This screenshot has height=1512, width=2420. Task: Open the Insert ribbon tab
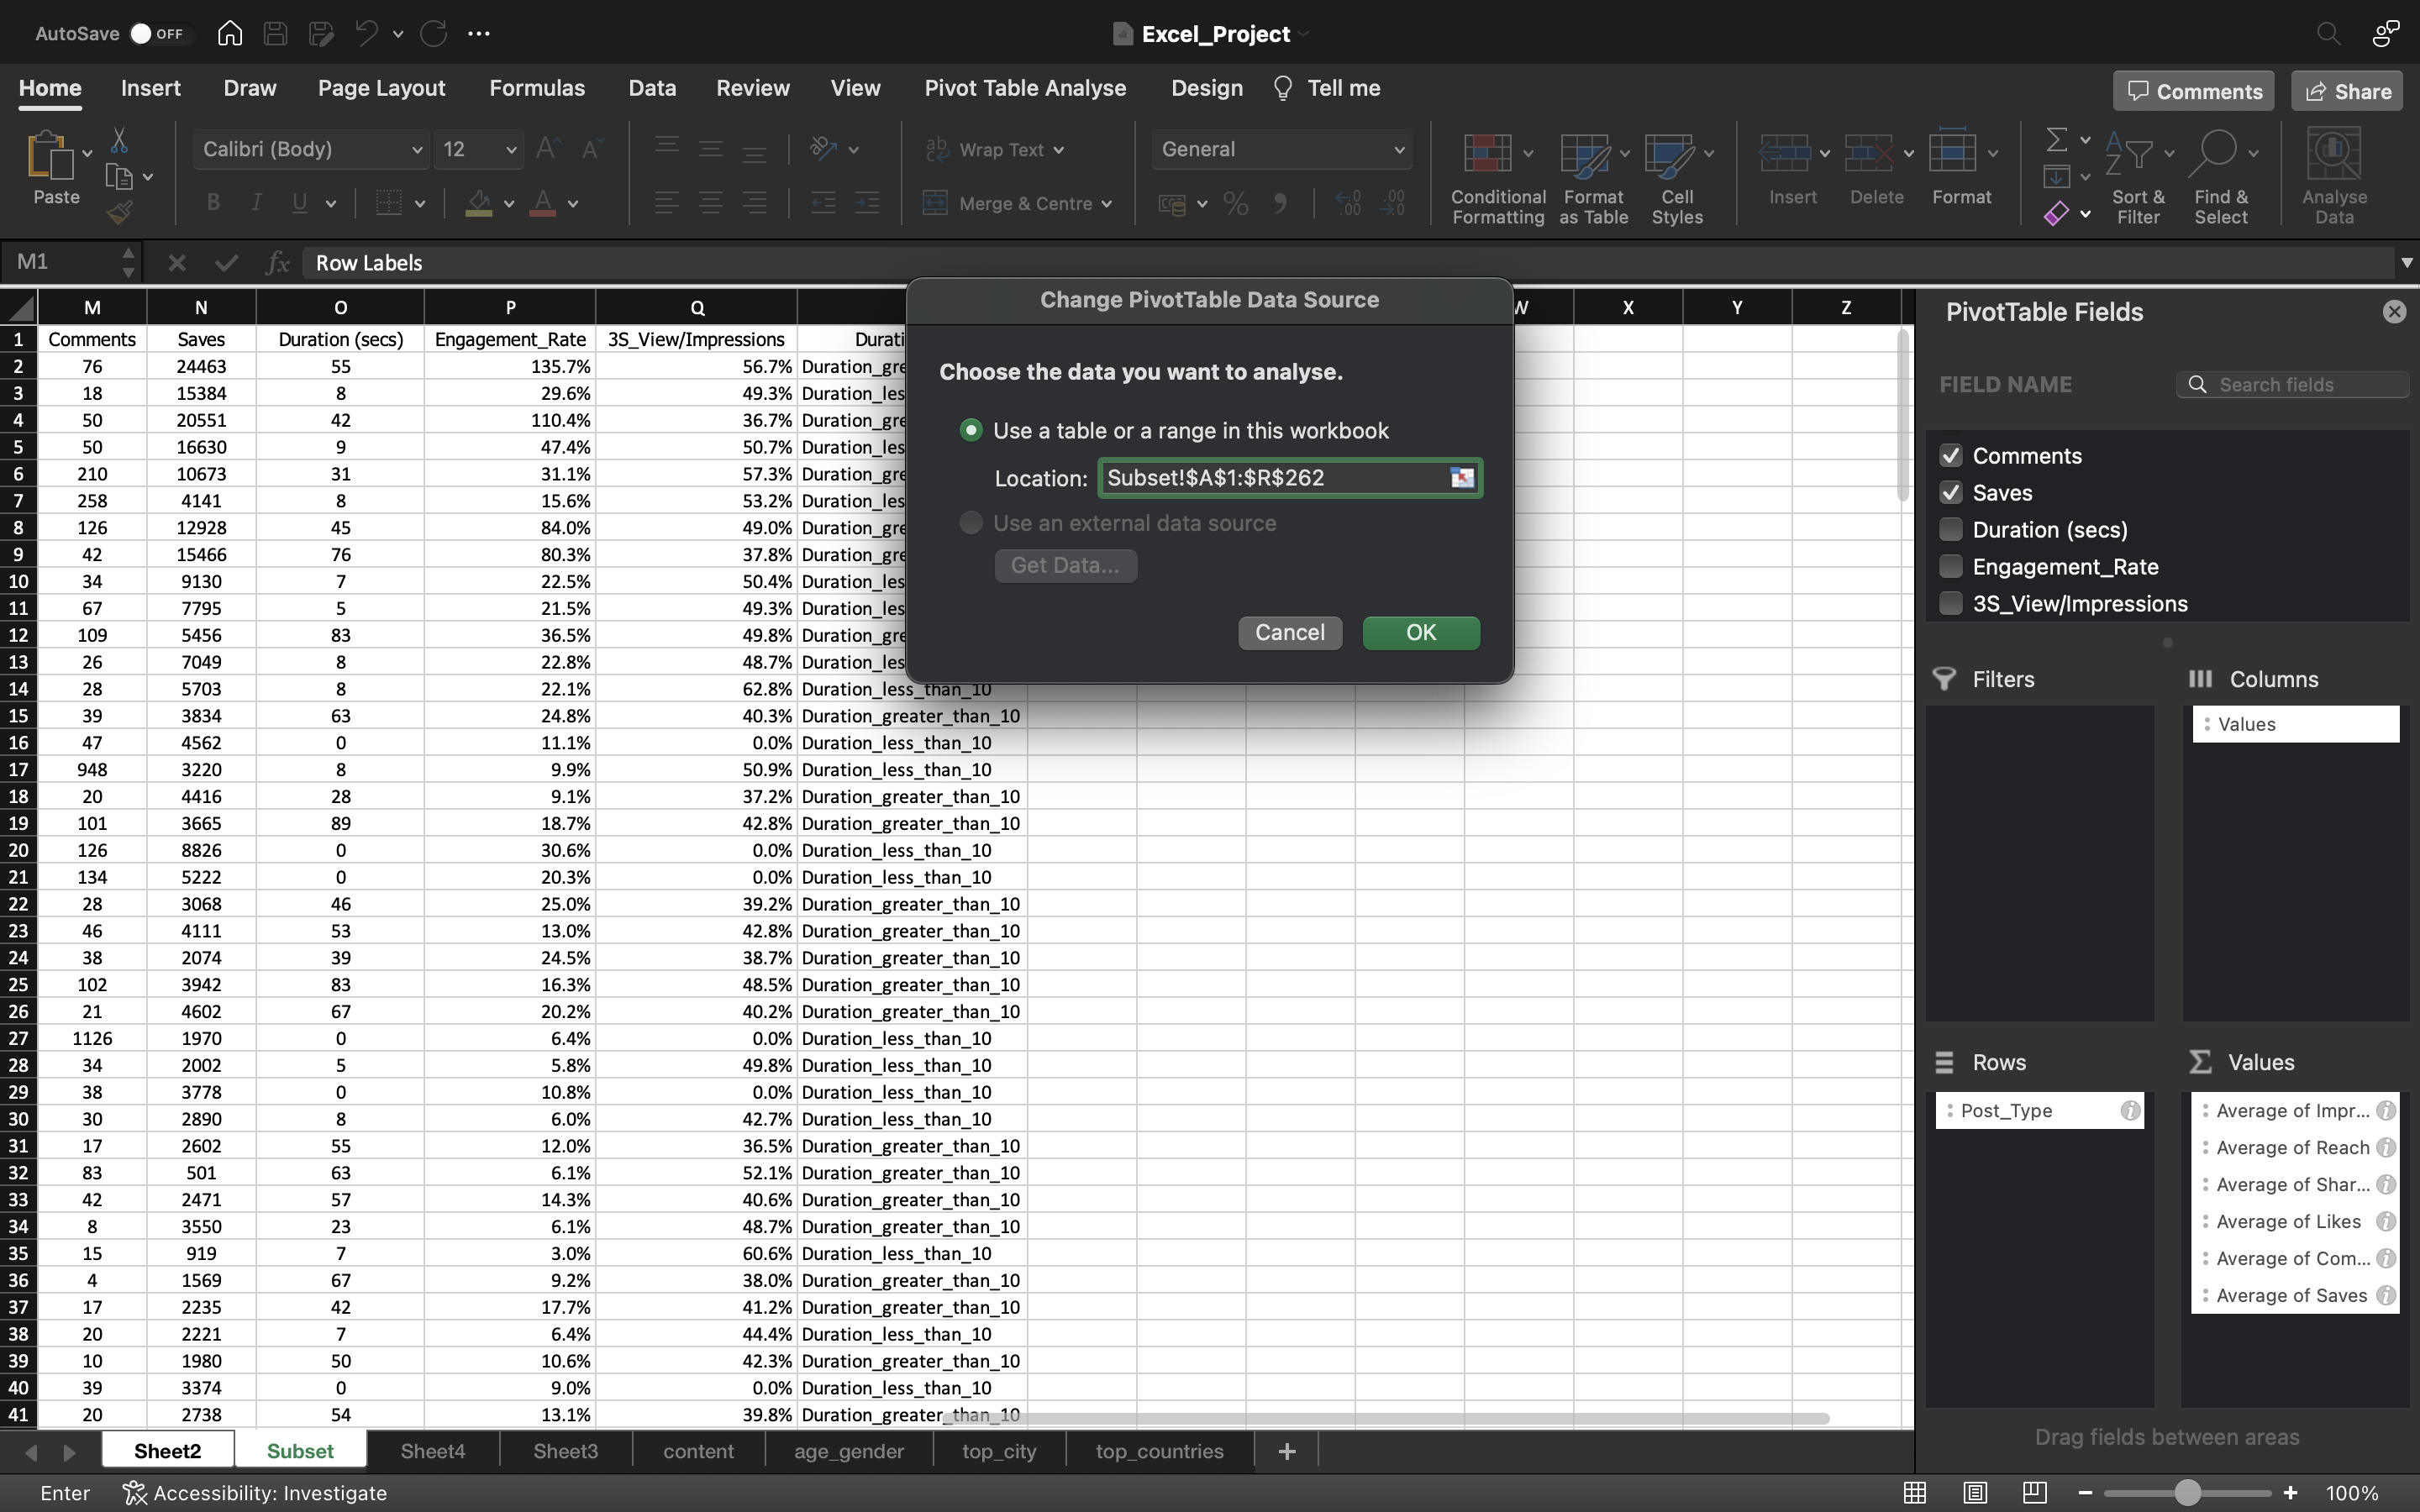pyautogui.click(x=151, y=88)
